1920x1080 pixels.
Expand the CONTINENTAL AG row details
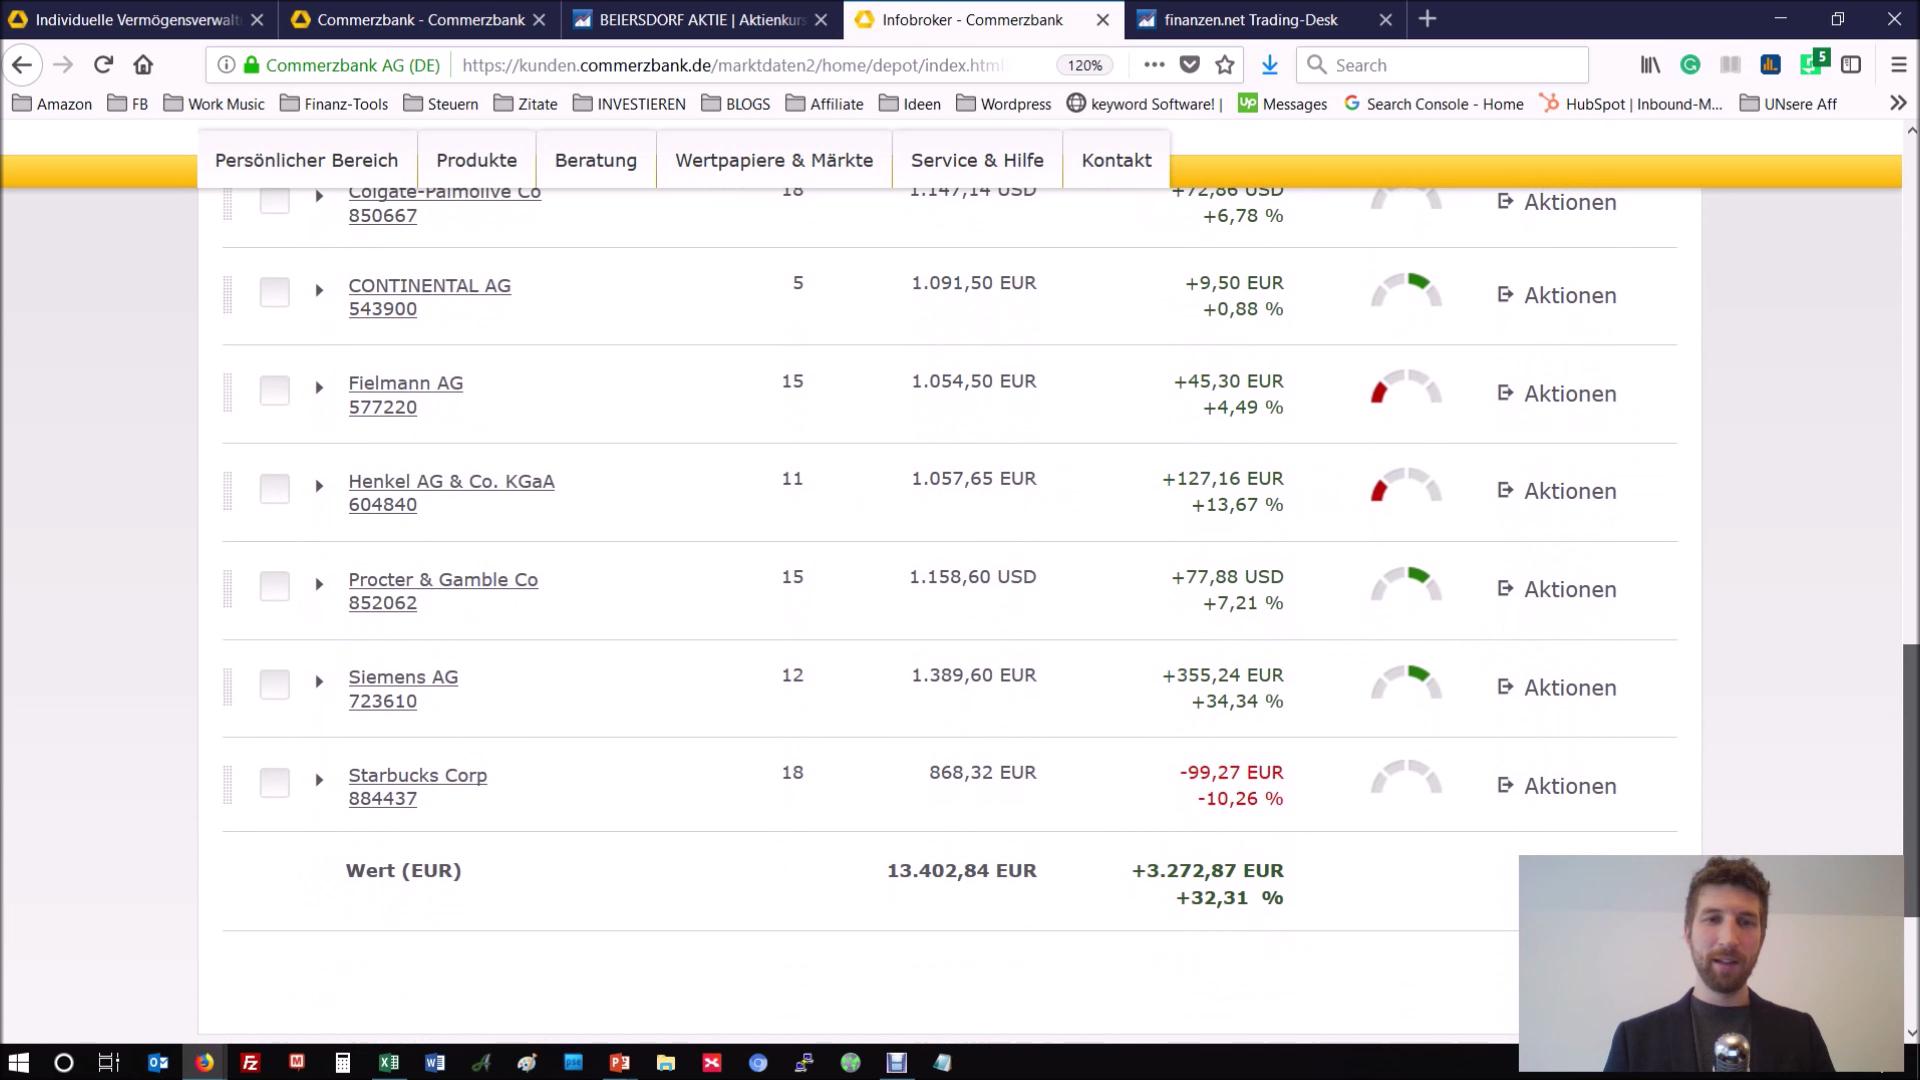319,290
